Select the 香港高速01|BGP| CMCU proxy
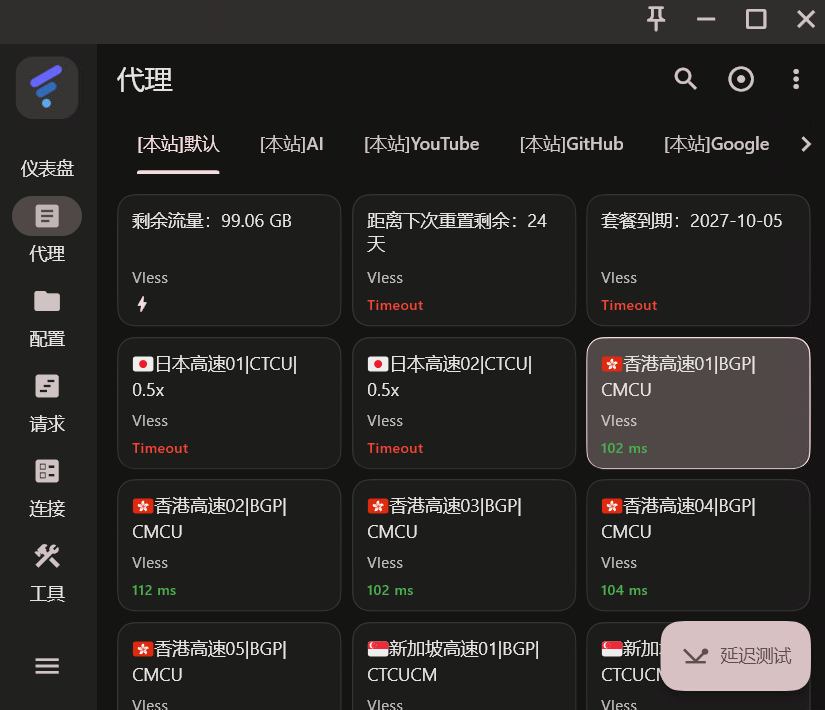Image resolution: width=825 pixels, height=710 pixels. point(698,403)
